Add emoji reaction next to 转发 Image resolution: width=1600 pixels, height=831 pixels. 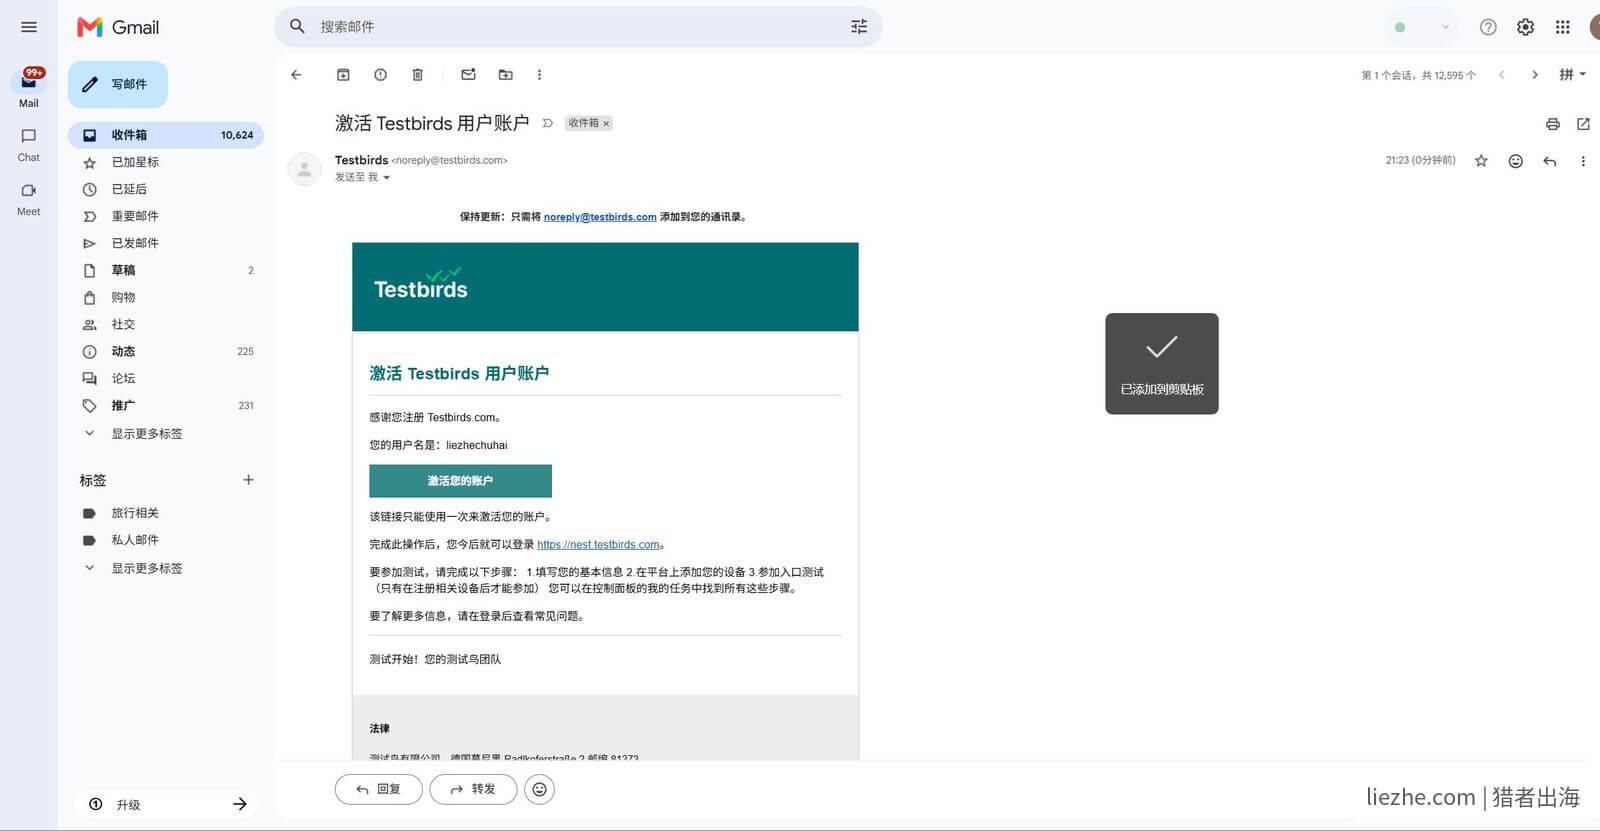[x=539, y=789]
